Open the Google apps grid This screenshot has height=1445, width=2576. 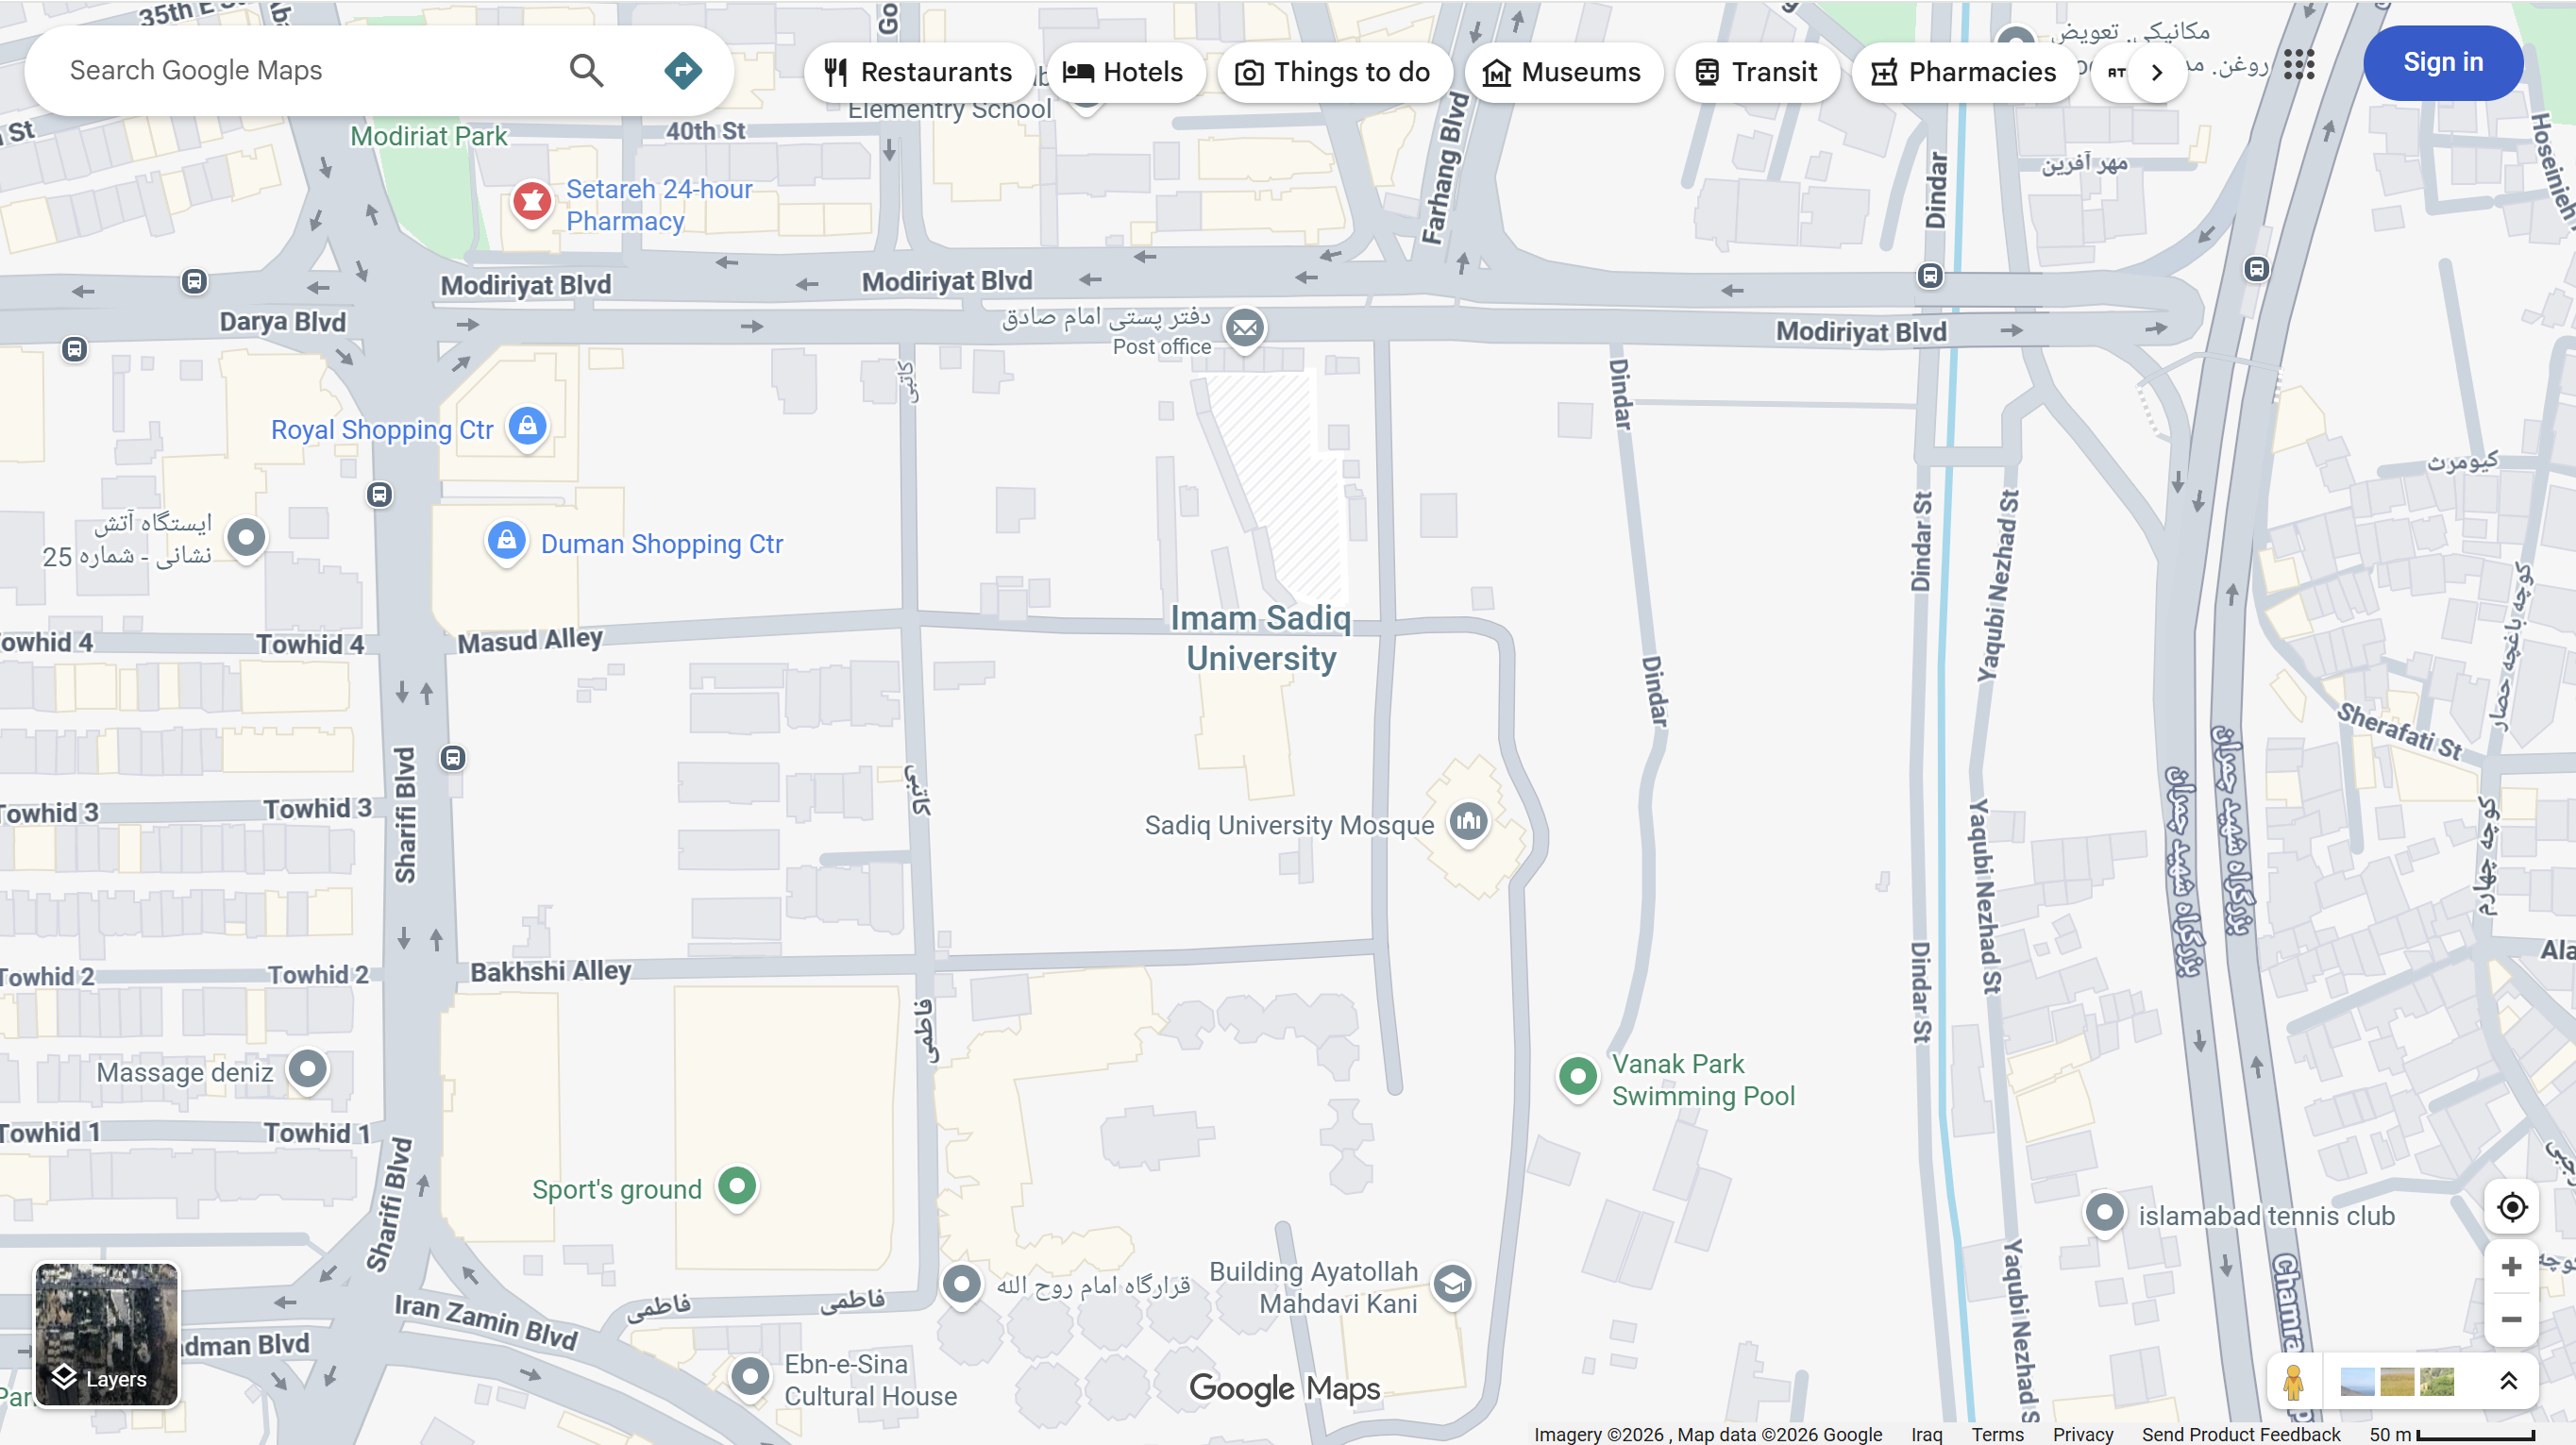(x=2299, y=64)
